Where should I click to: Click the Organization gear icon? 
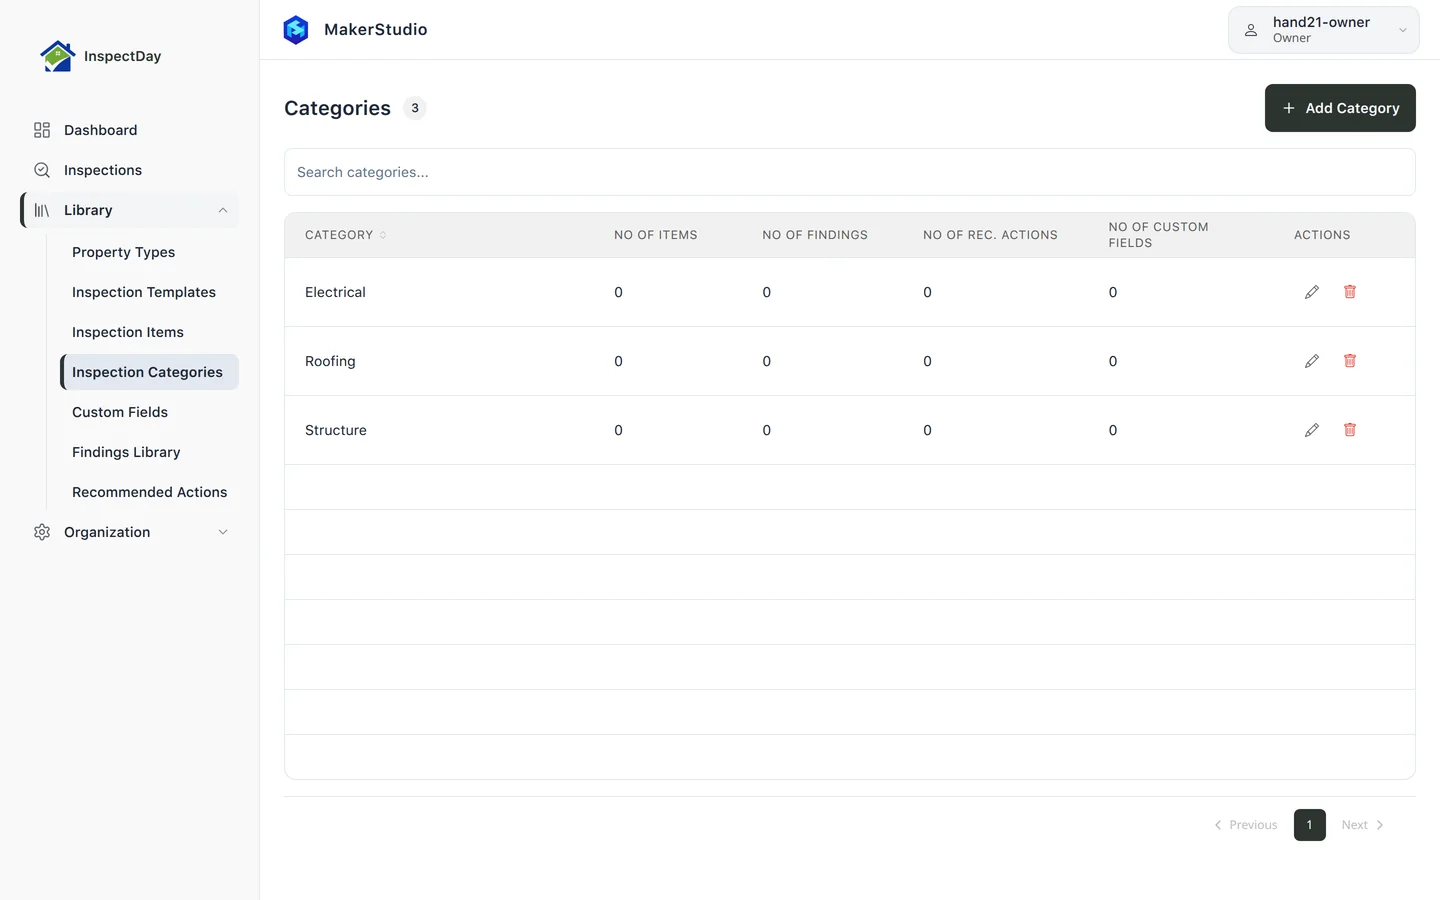(42, 532)
